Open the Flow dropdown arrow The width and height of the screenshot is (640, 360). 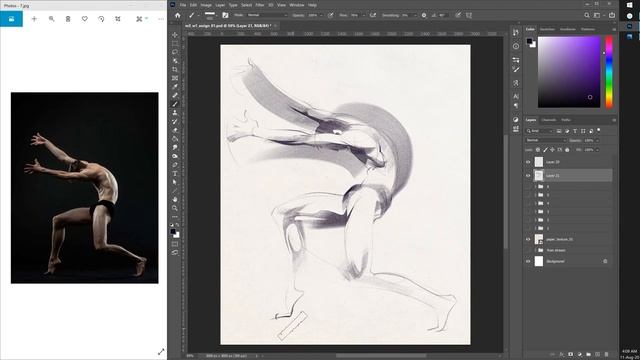point(363,16)
